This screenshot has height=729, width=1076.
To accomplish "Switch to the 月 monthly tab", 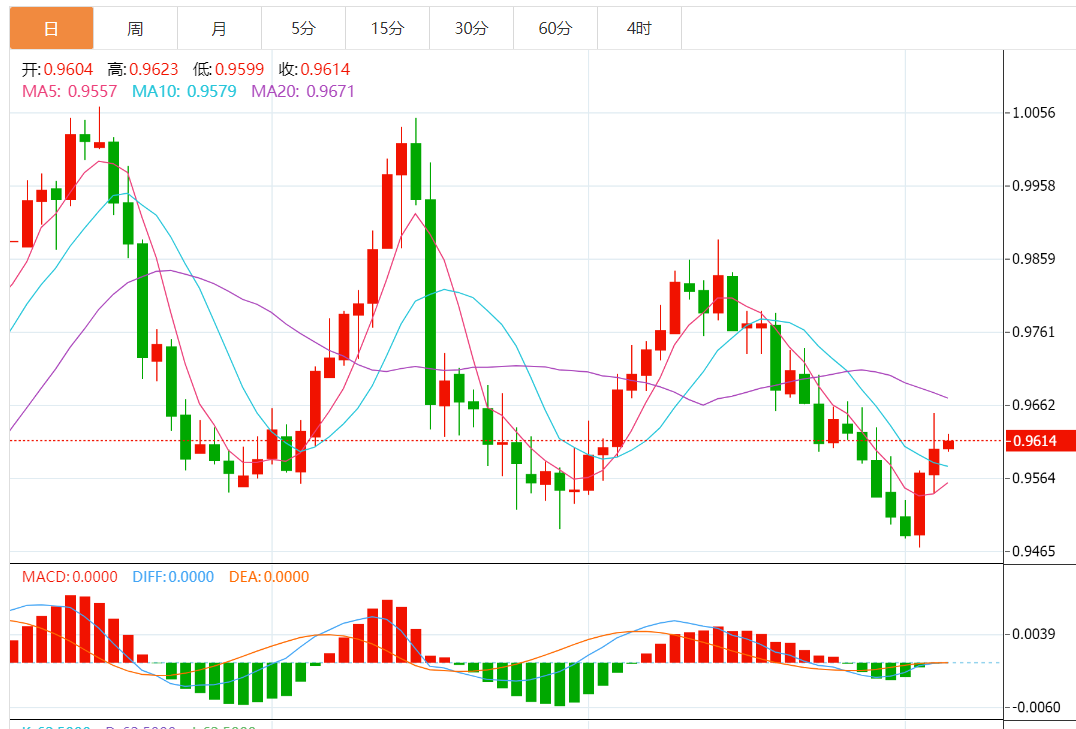I will coord(219,28).
